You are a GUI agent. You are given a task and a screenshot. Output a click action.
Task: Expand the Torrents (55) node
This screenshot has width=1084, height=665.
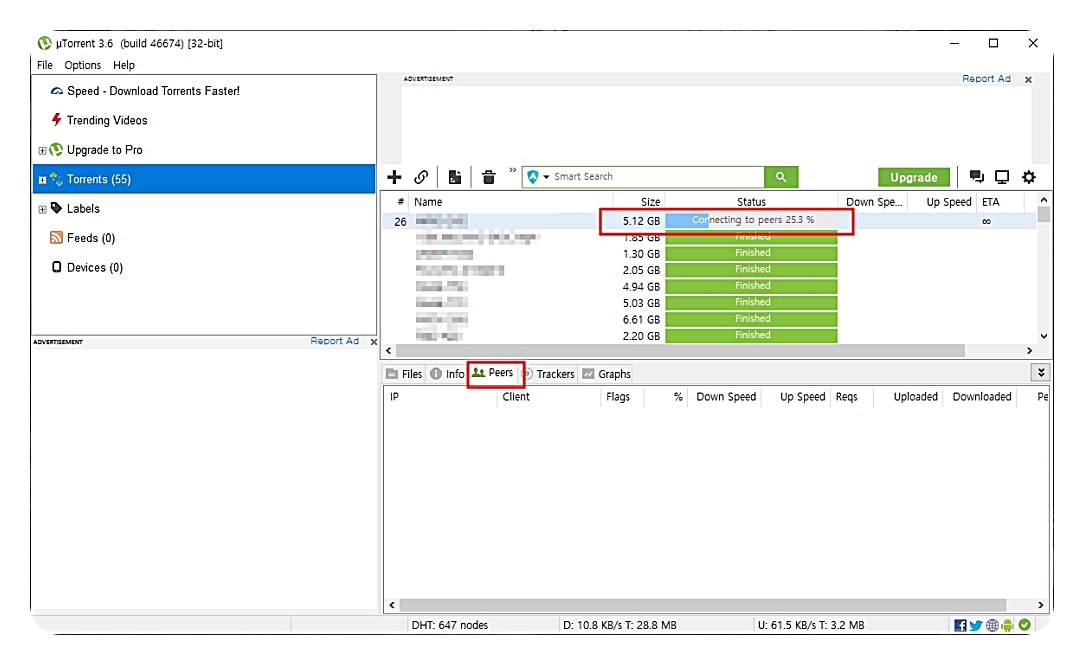42,180
